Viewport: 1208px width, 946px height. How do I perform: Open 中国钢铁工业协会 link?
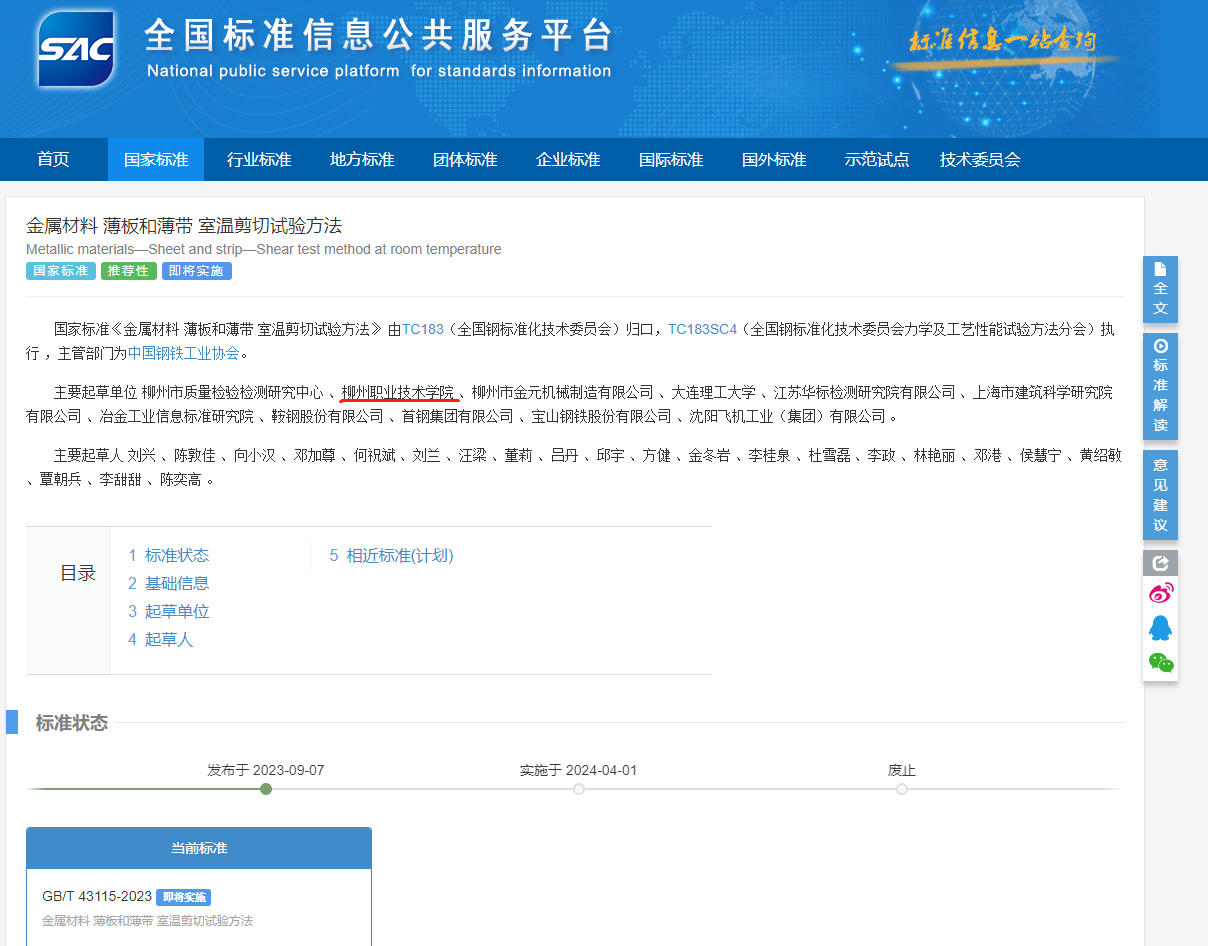coord(183,353)
